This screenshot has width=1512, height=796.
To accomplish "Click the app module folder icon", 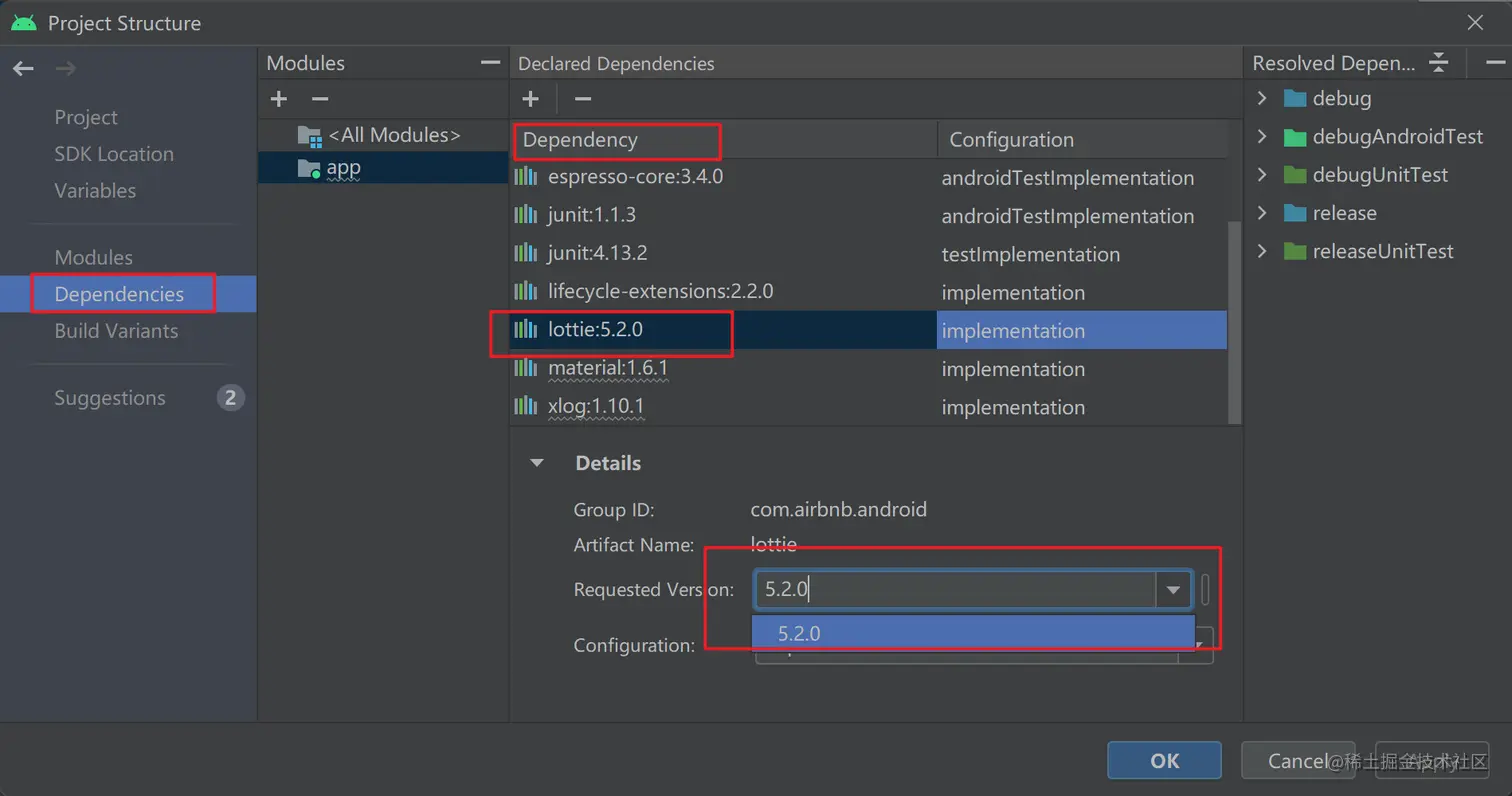I will tap(309, 169).
